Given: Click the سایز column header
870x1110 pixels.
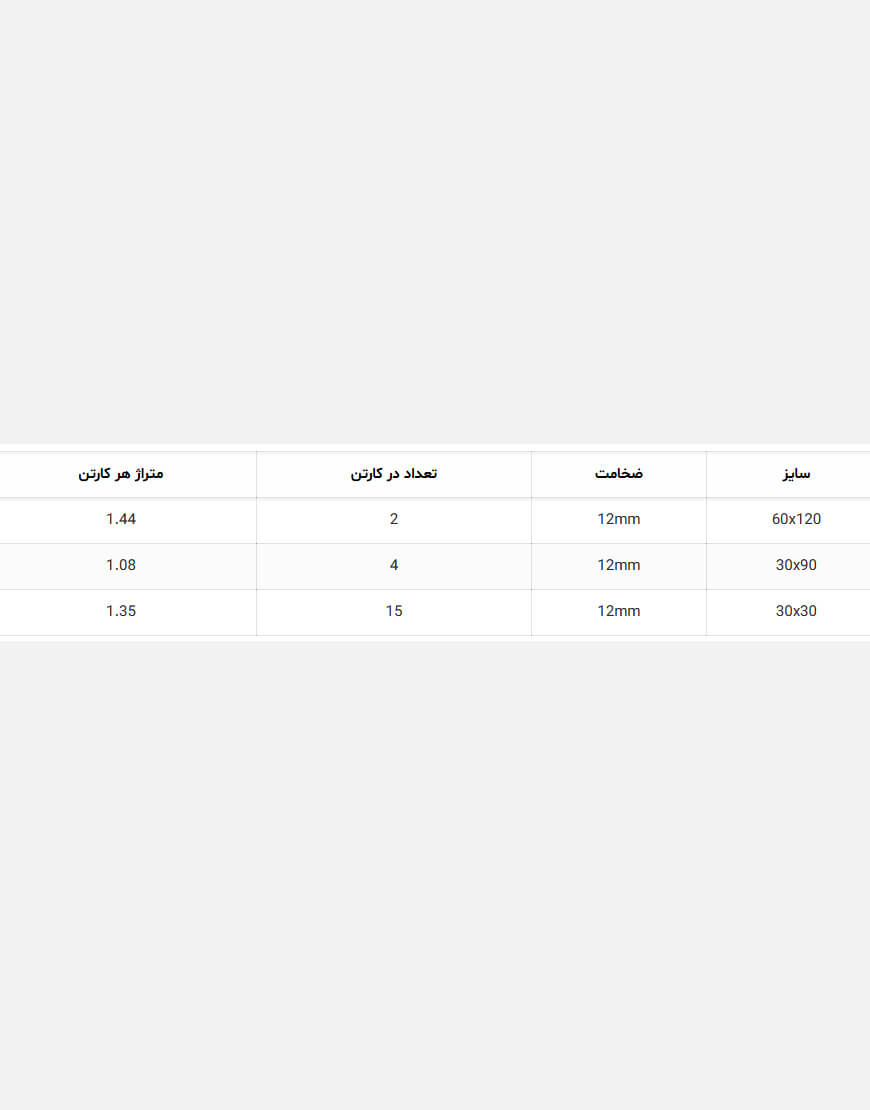Looking at the screenshot, I should 796,474.
